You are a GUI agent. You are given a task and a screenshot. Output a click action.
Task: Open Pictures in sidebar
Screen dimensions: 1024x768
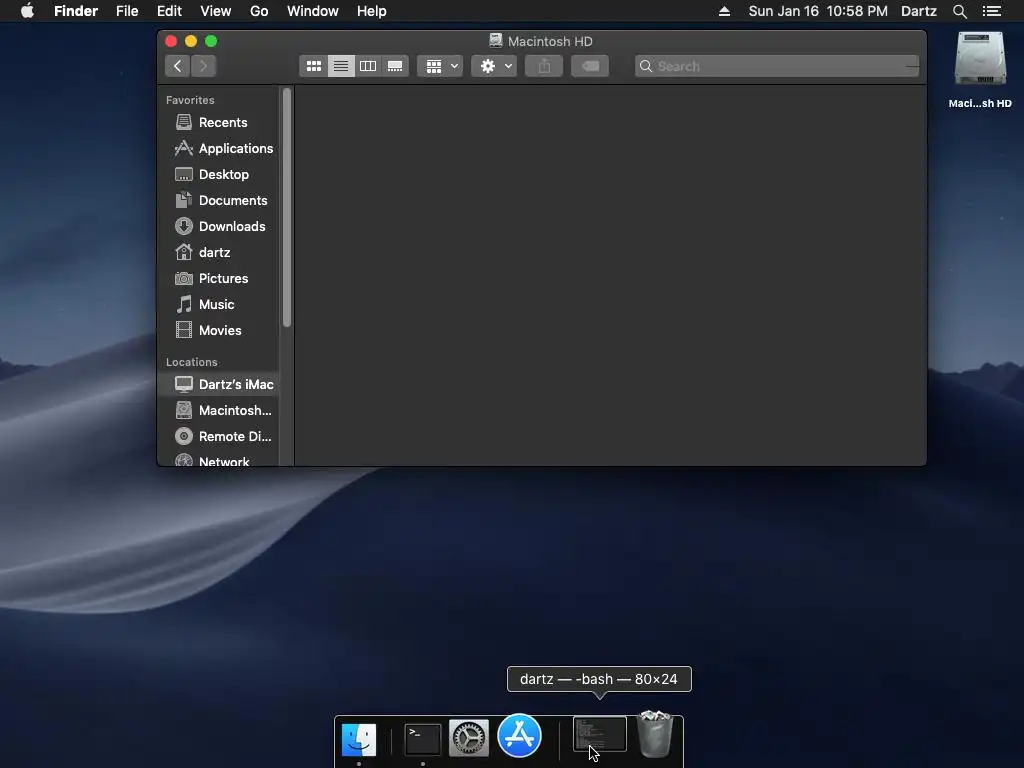(218, 278)
